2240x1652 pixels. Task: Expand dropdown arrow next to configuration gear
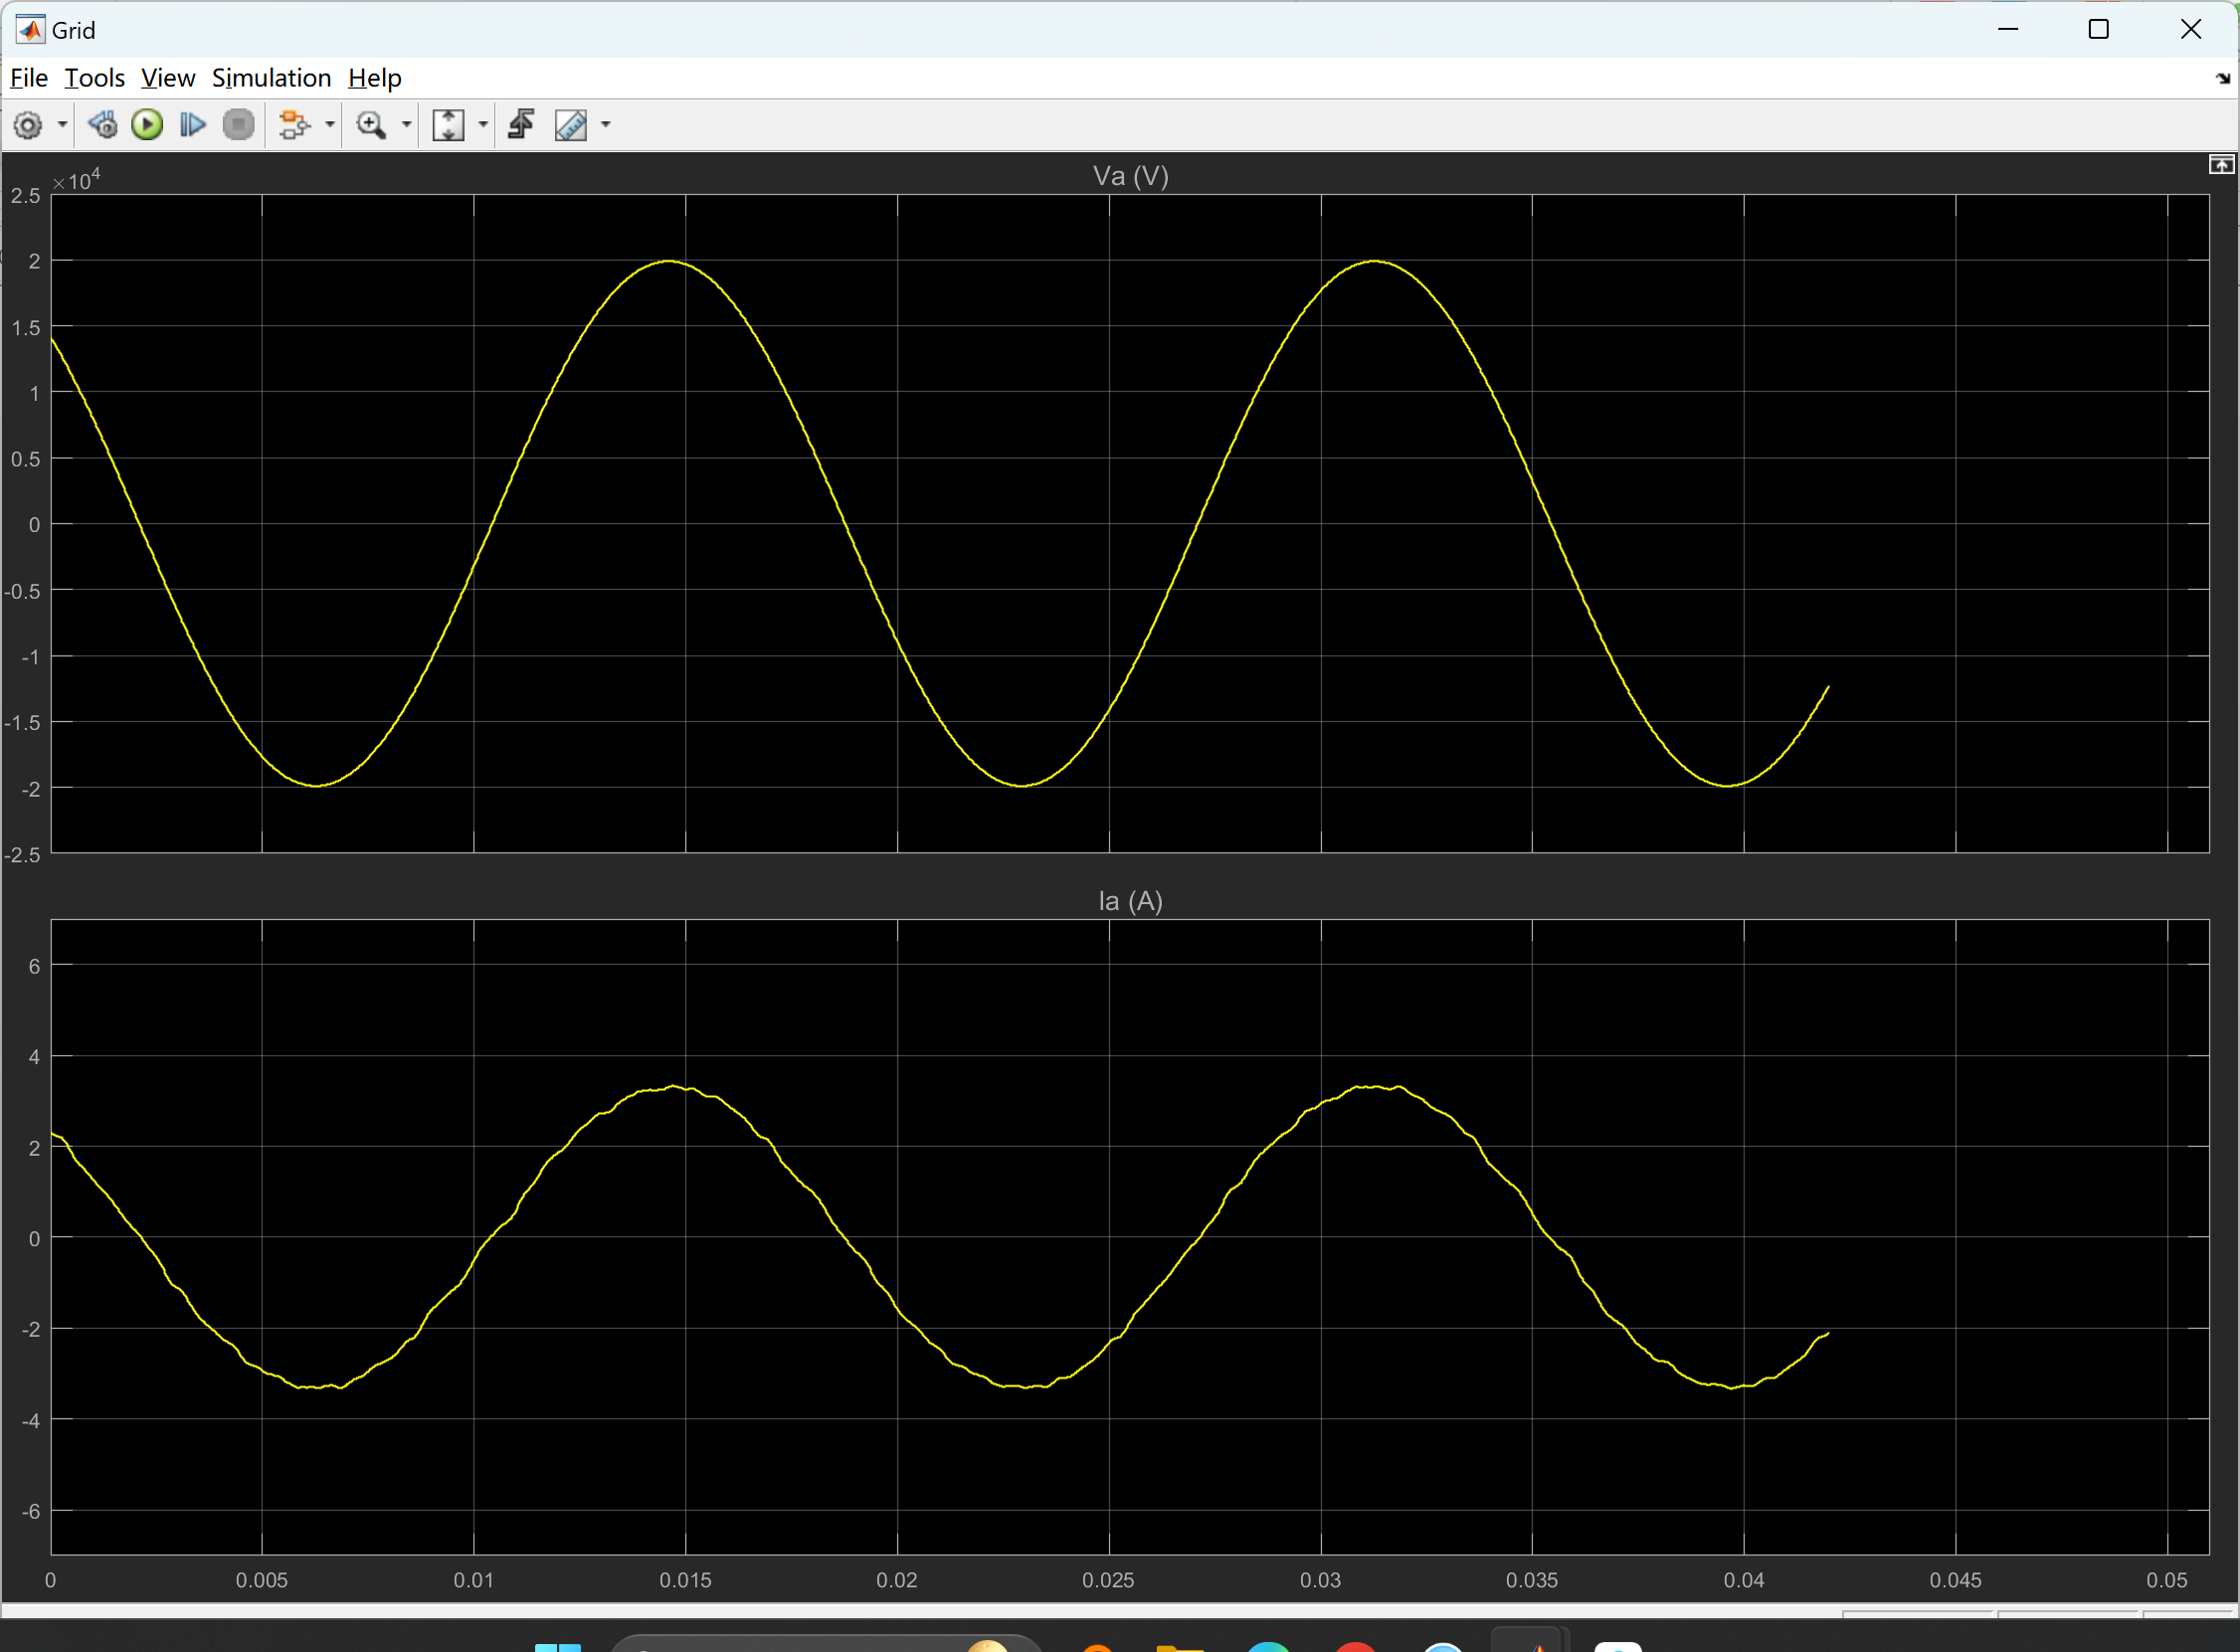pos(62,125)
